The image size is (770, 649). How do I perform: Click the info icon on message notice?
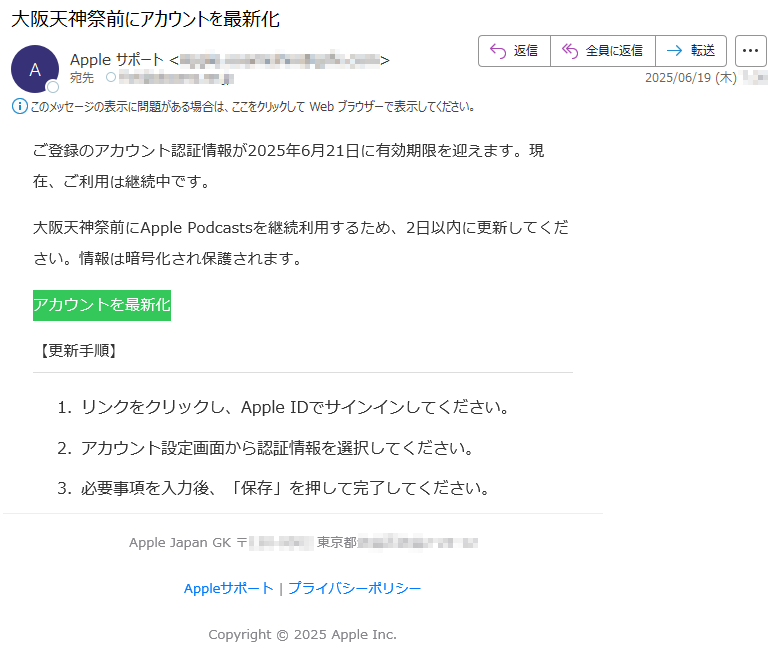pos(19,106)
